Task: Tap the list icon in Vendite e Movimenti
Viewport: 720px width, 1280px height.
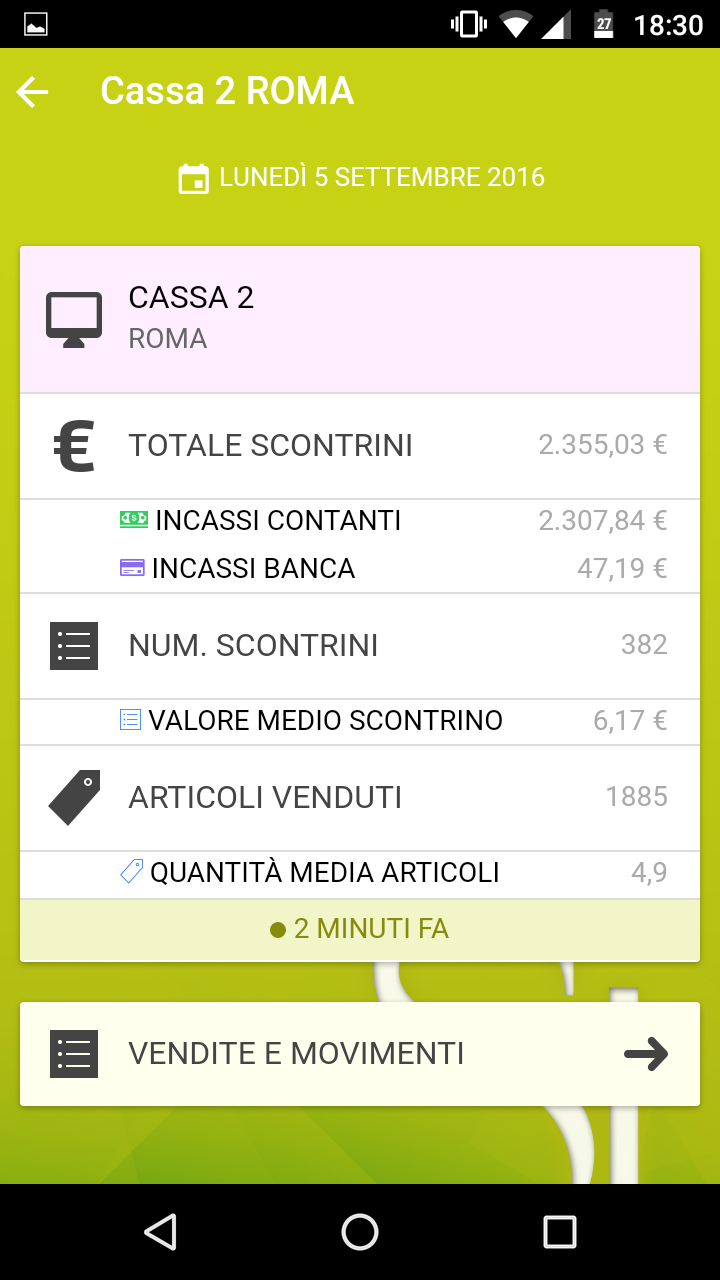Action: click(74, 1054)
